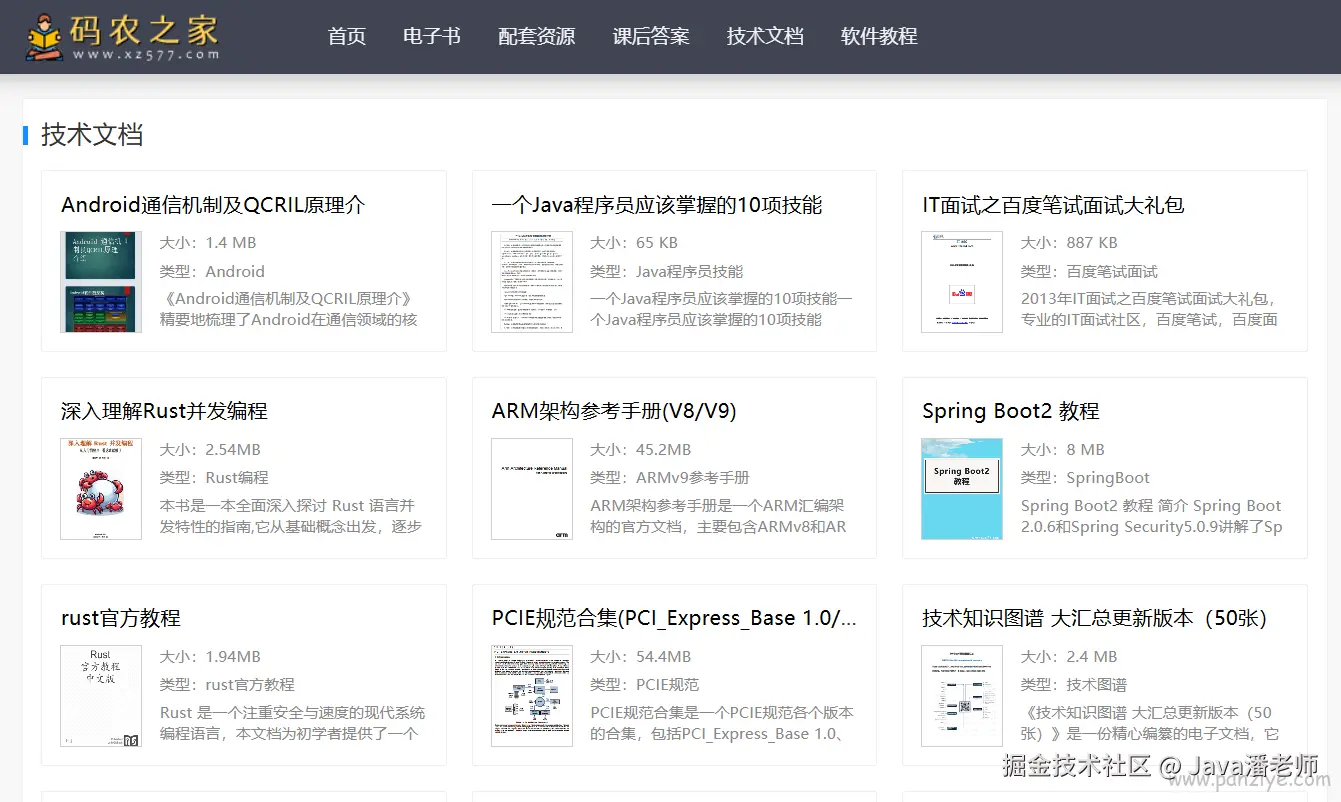Screen dimensions: 1341x802
Task: Click the Java程序员10项技能 document thumbnail
Action: pyautogui.click(x=532, y=282)
